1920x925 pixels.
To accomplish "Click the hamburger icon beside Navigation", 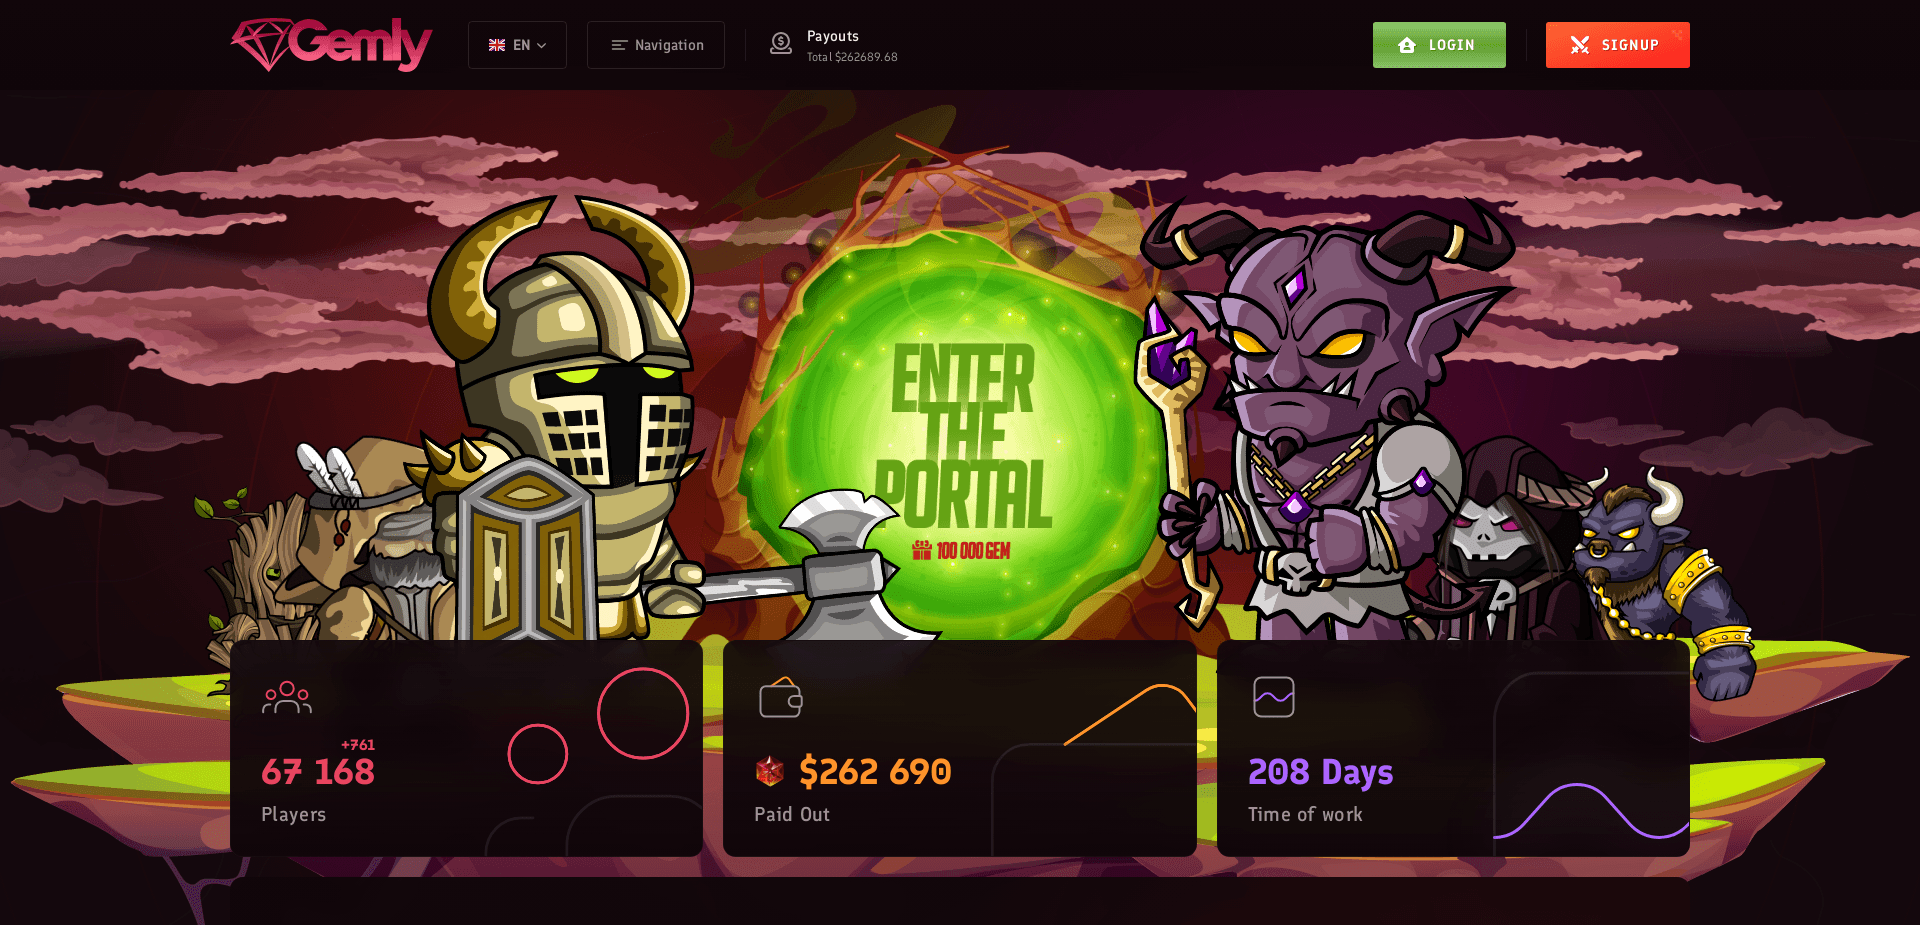I will (x=619, y=45).
